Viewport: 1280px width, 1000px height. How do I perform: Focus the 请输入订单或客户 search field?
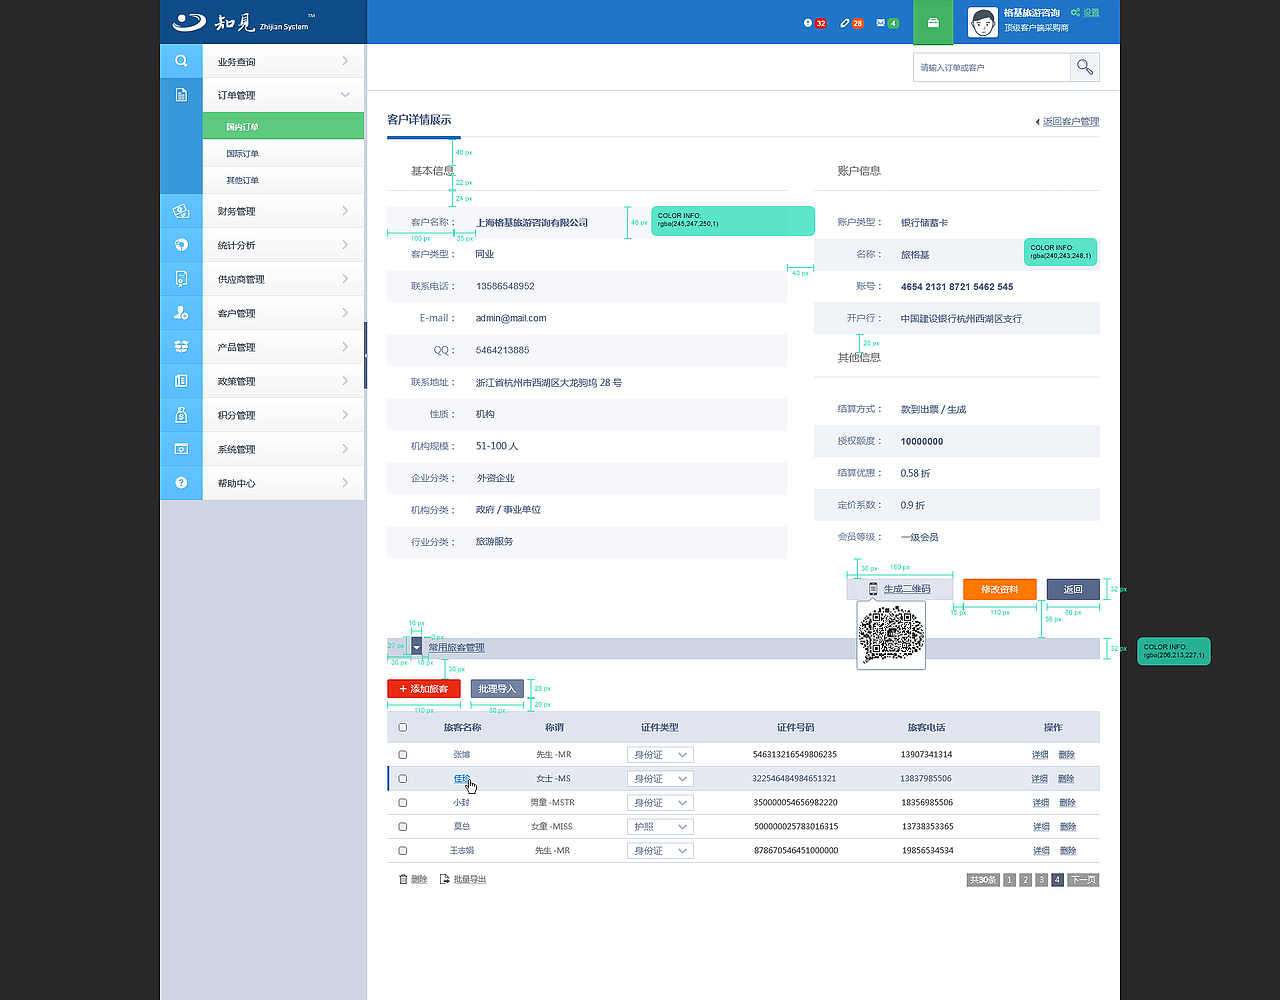(x=992, y=67)
